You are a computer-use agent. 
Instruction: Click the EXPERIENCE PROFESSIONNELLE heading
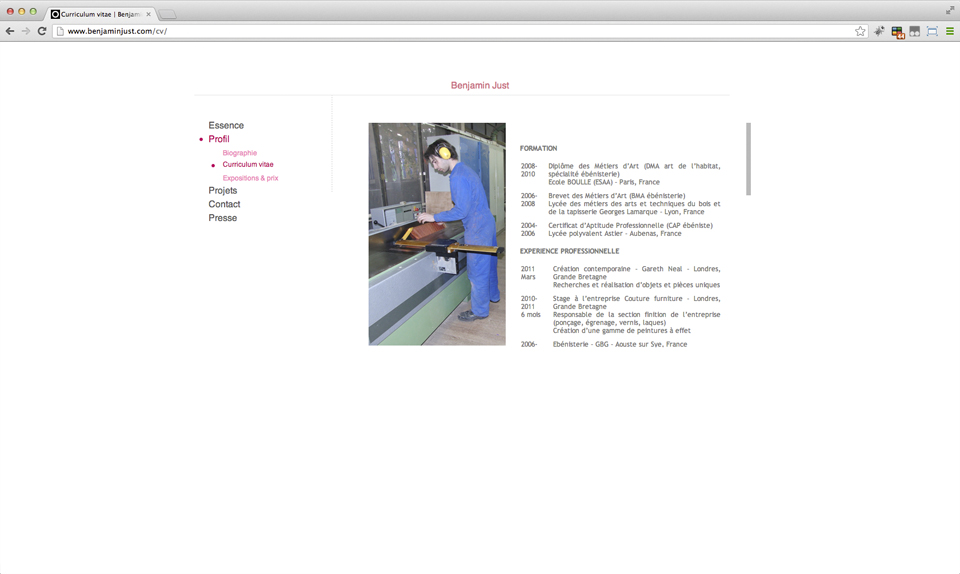pyautogui.click(x=569, y=251)
